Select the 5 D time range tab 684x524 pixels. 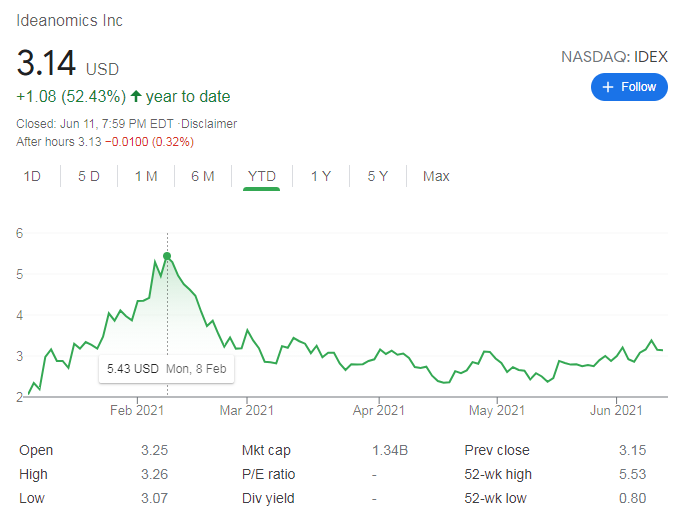[89, 176]
